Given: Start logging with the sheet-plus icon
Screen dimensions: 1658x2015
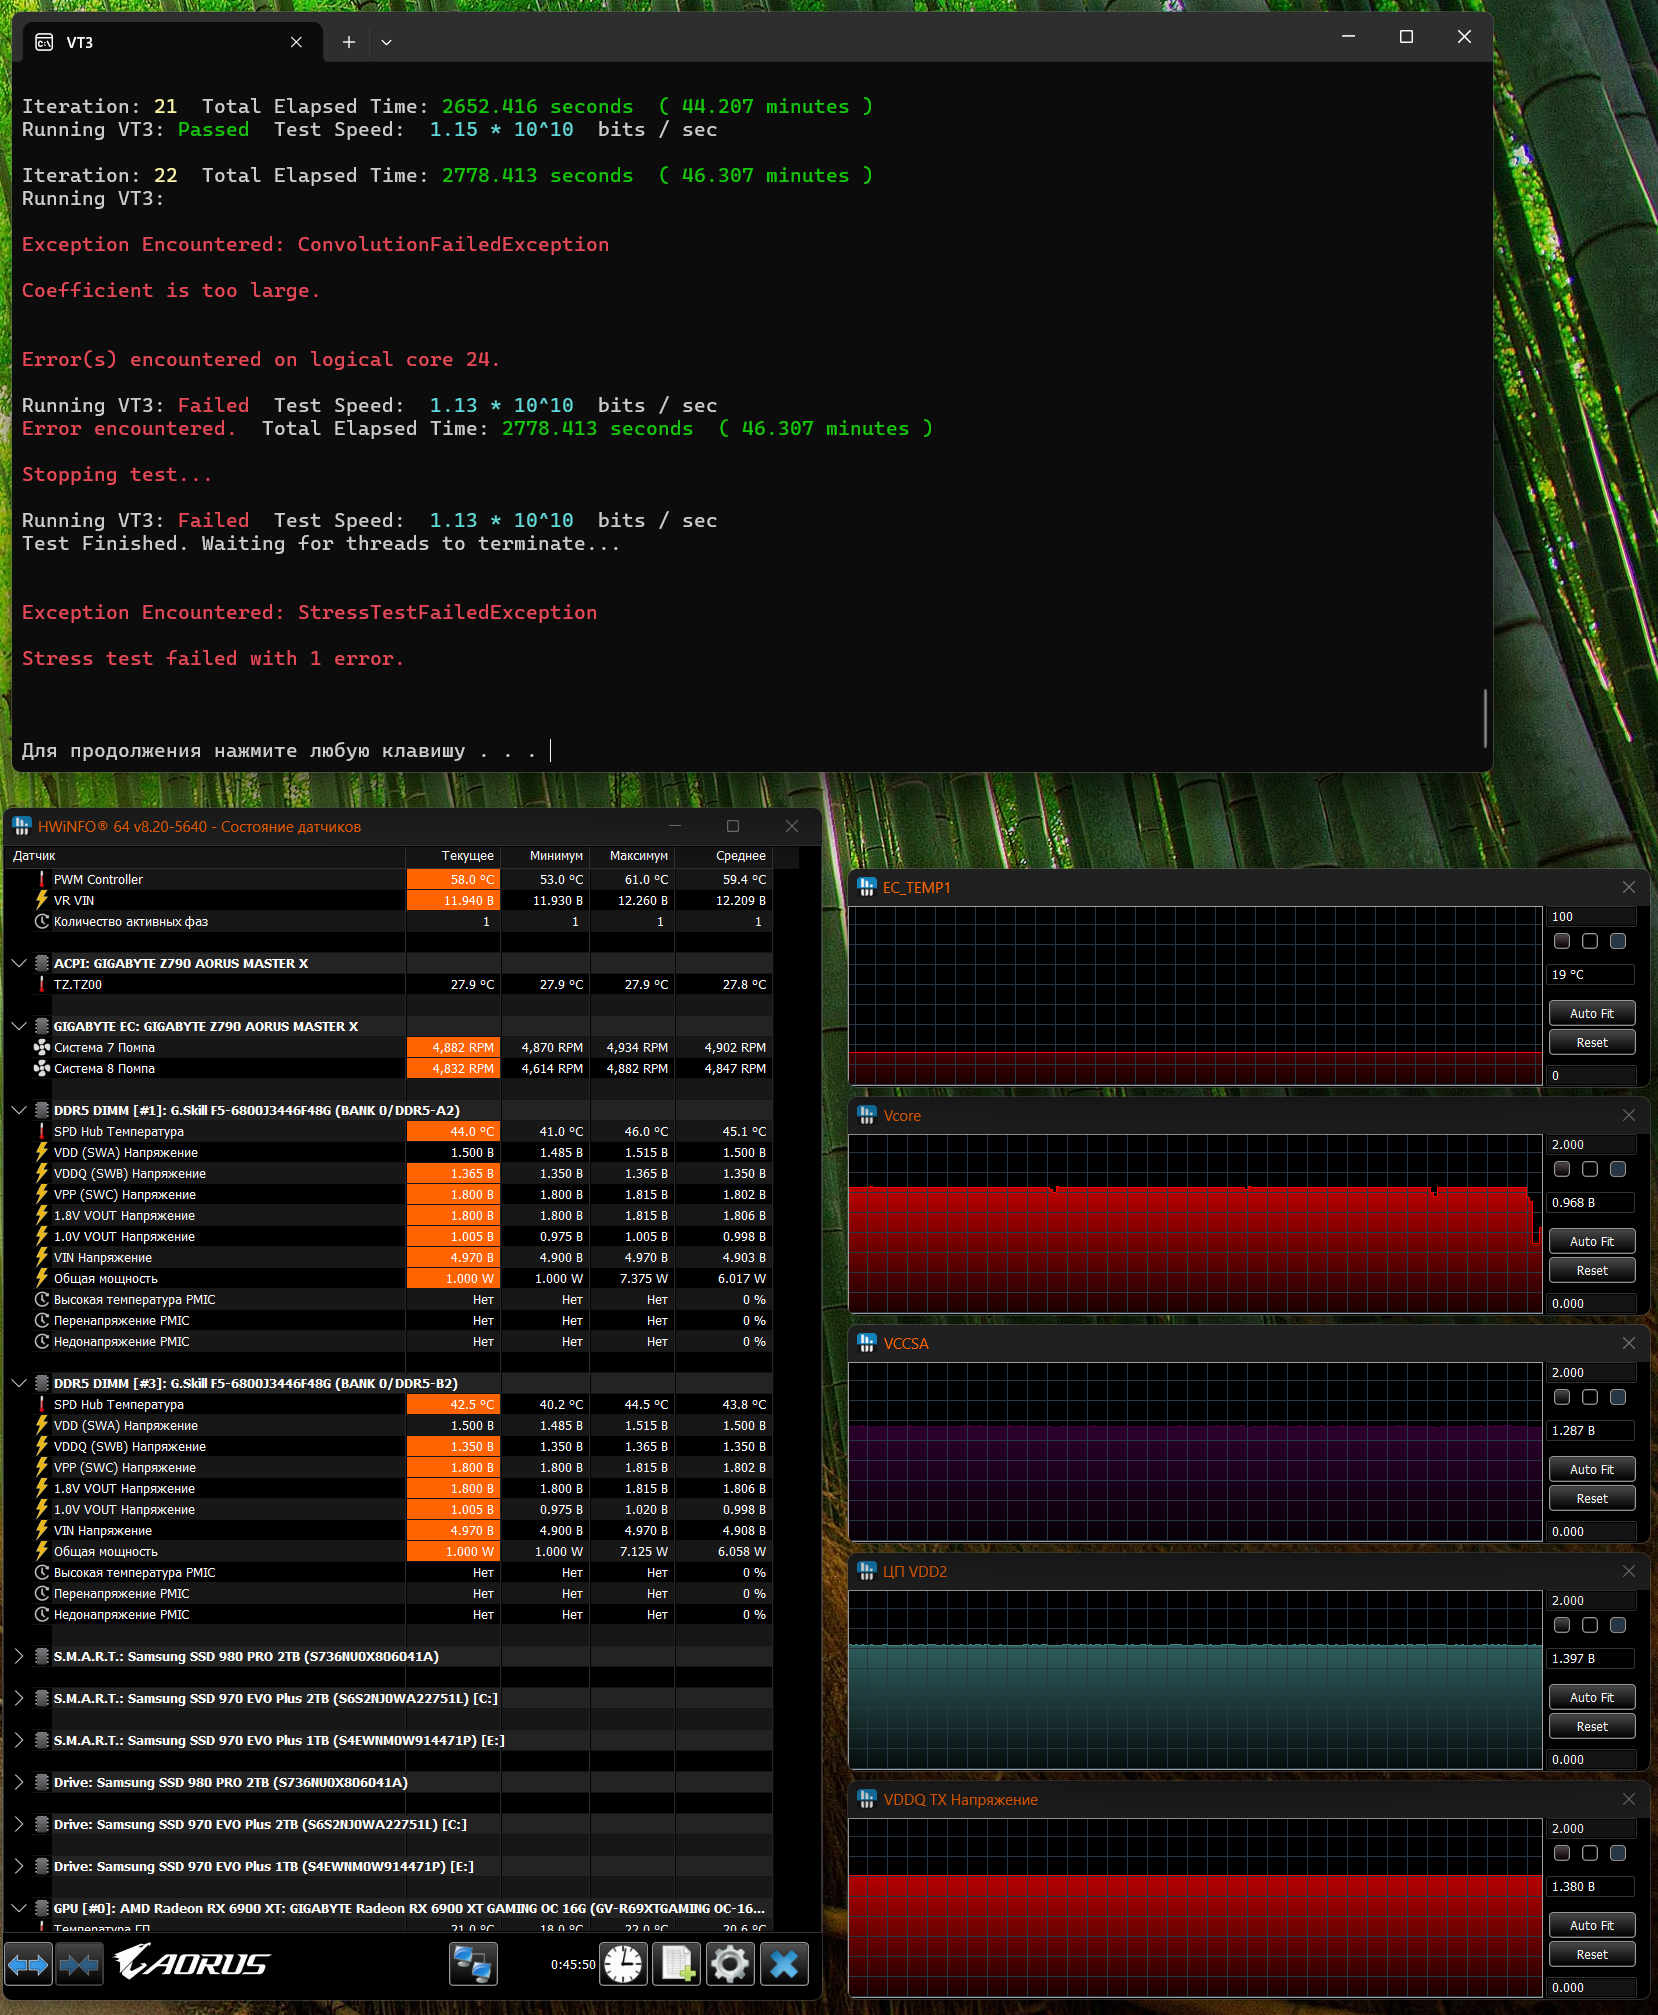Looking at the screenshot, I should [x=677, y=1965].
